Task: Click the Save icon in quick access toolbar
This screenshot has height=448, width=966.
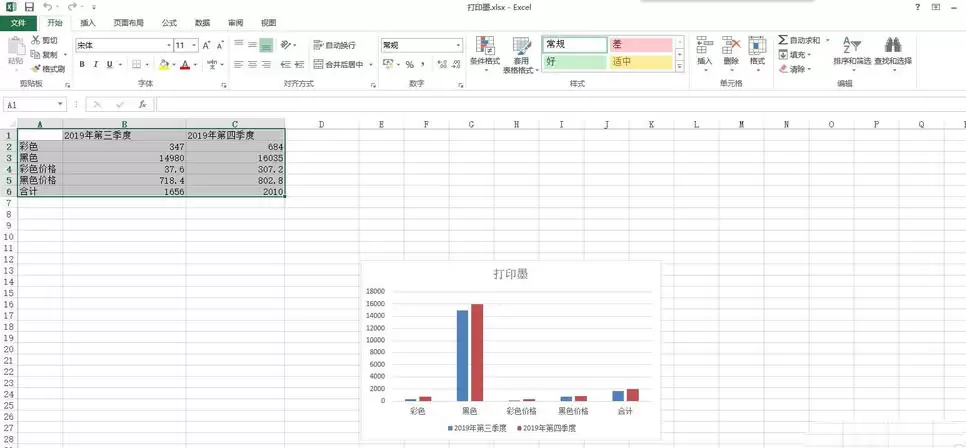Action: point(29,7)
